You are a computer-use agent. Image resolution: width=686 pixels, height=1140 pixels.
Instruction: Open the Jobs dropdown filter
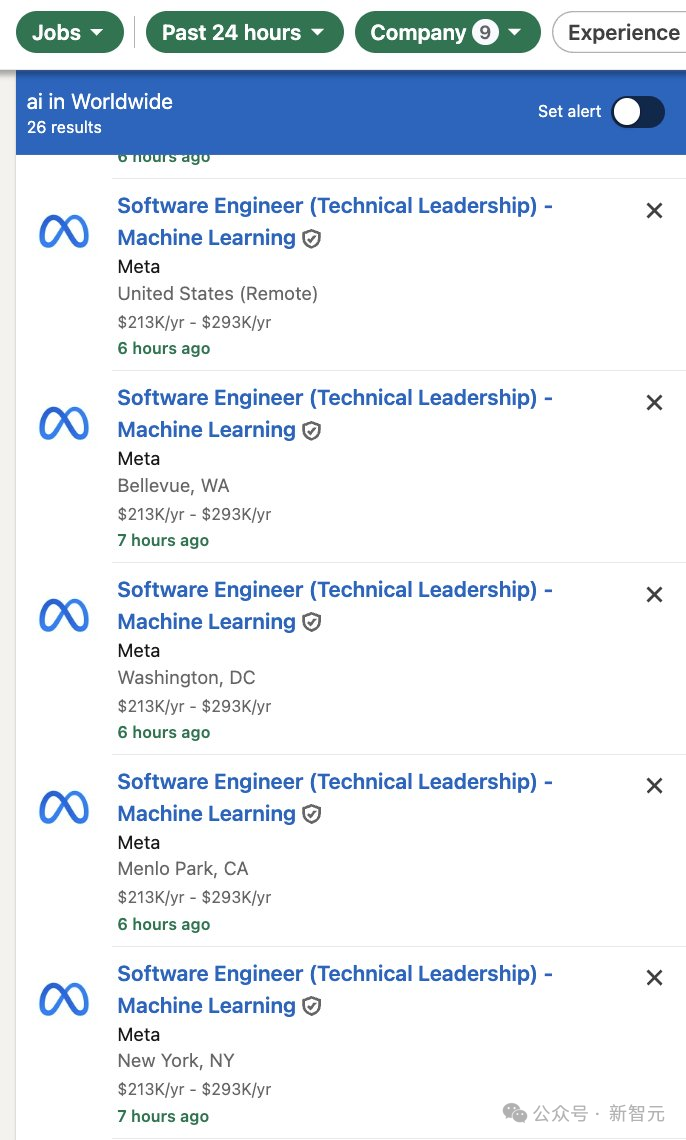70,33
